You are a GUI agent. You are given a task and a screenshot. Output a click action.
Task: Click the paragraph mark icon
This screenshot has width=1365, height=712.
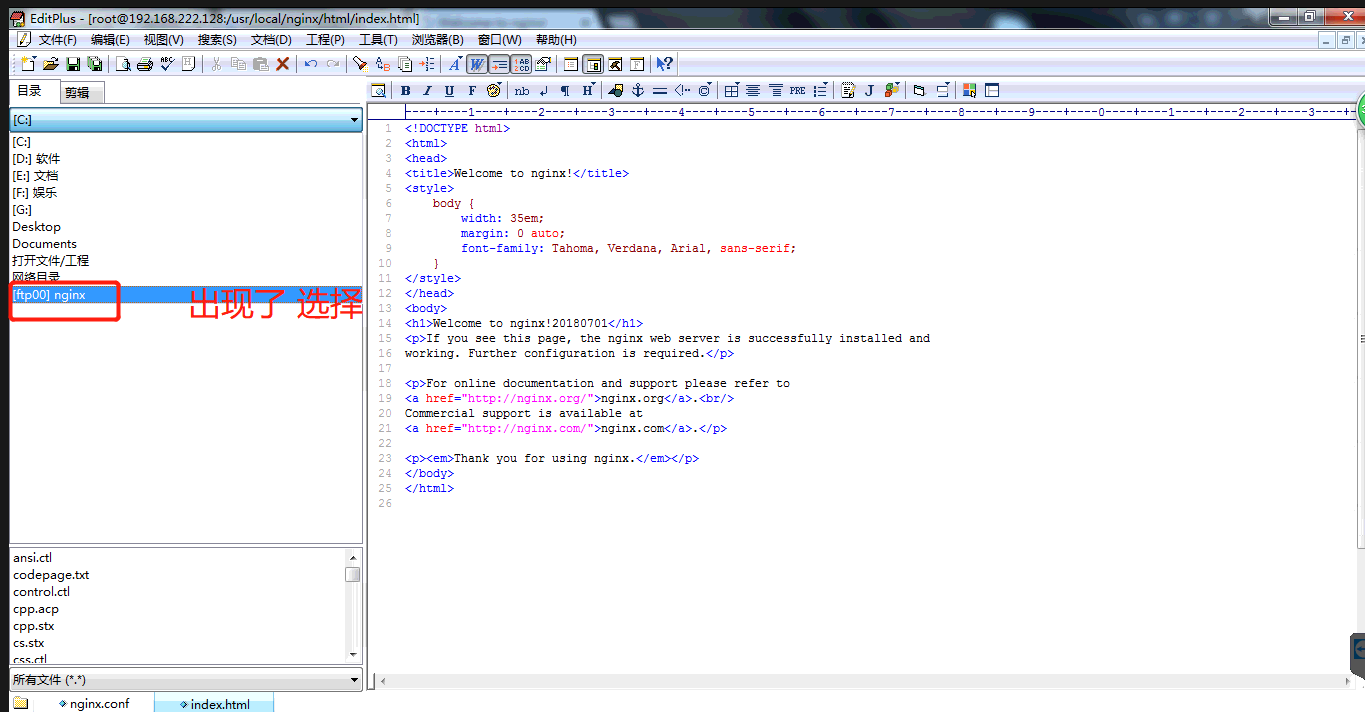click(565, 90)
